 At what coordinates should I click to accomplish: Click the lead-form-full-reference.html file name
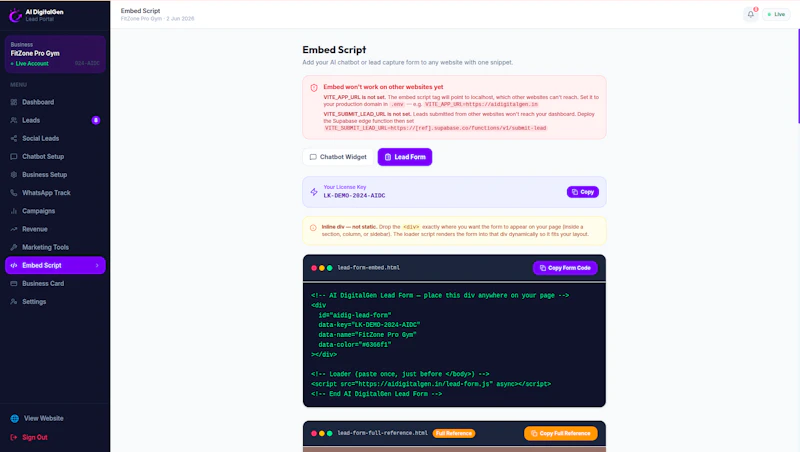383,433
